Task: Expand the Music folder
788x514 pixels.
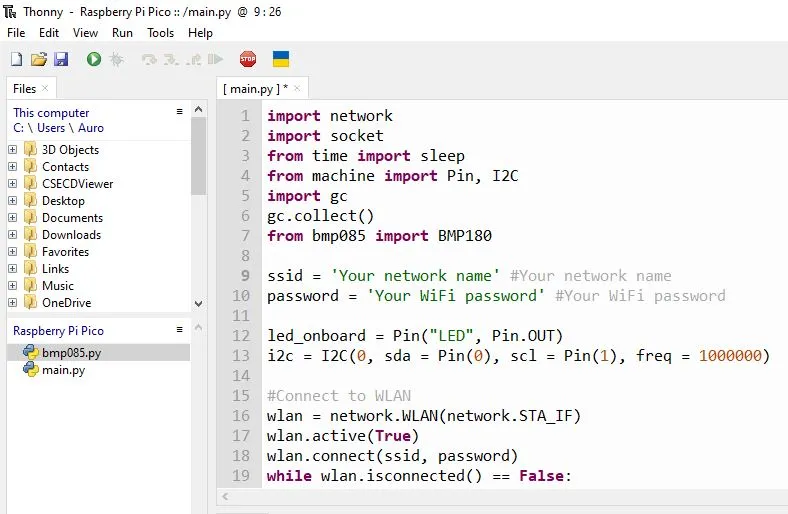Action: point(13,286)
